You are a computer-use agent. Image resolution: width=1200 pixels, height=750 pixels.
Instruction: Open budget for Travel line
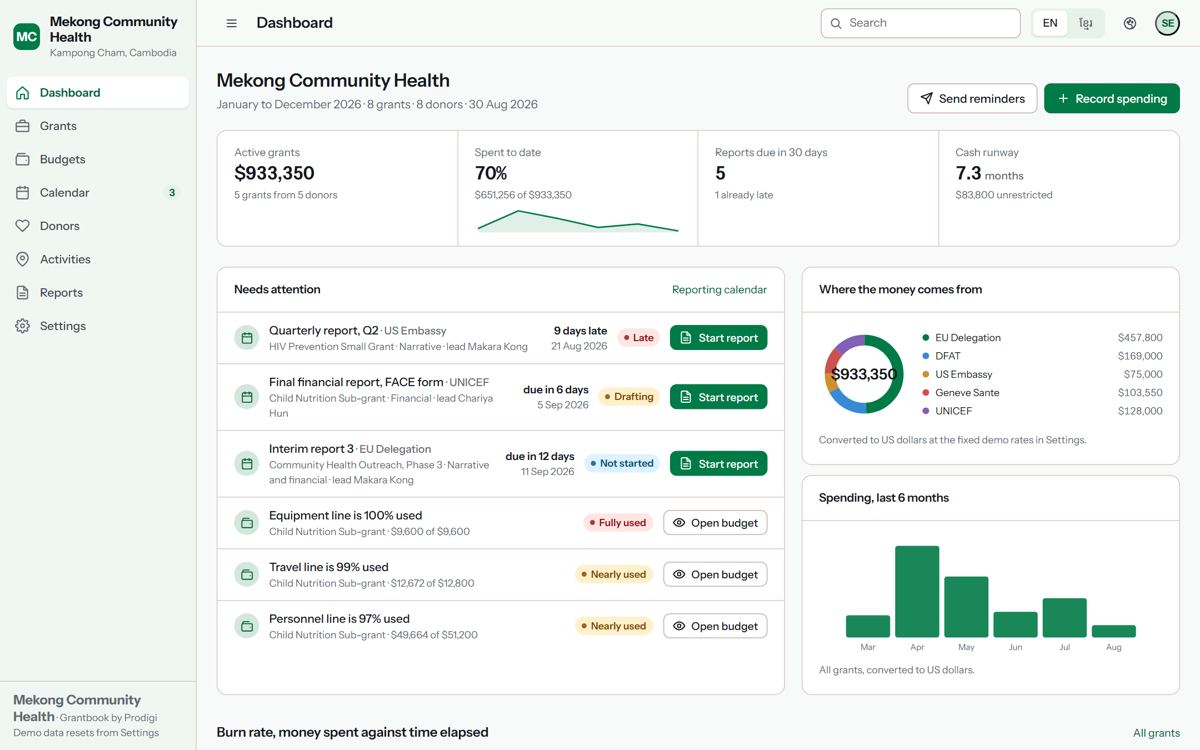click(x=715, y=575)
